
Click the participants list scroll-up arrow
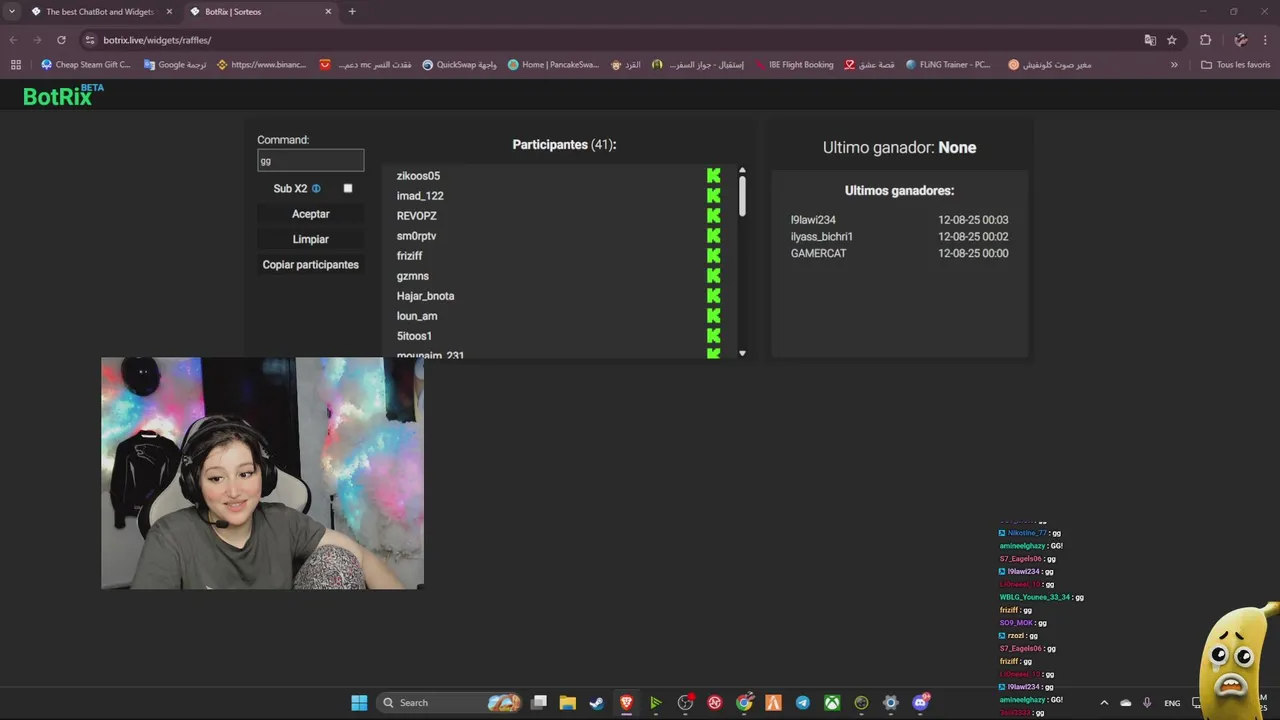pyautogui.click(x=742, y=170)
